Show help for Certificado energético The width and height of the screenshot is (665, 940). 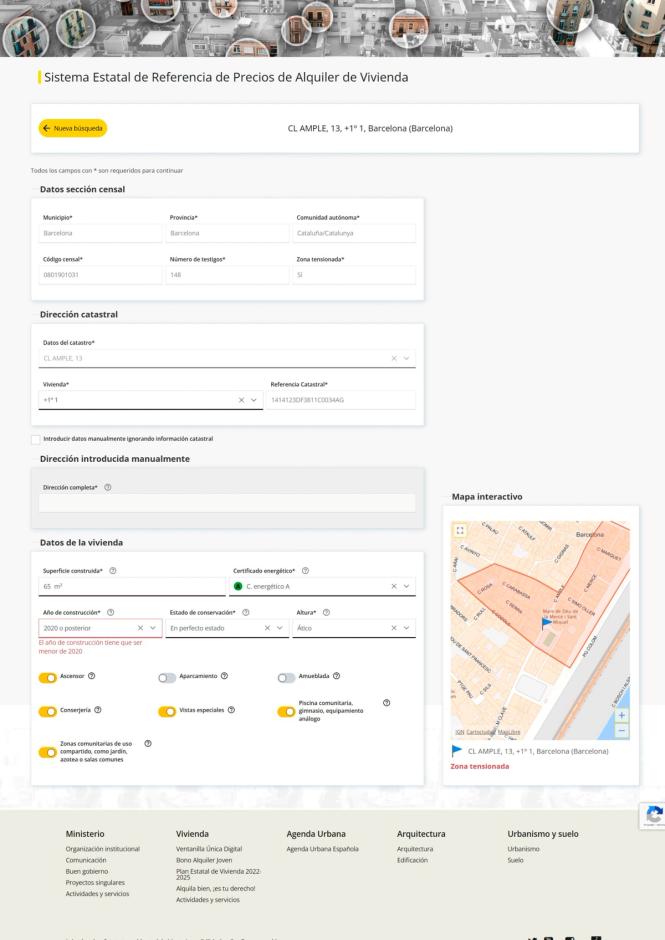[305, 571]
